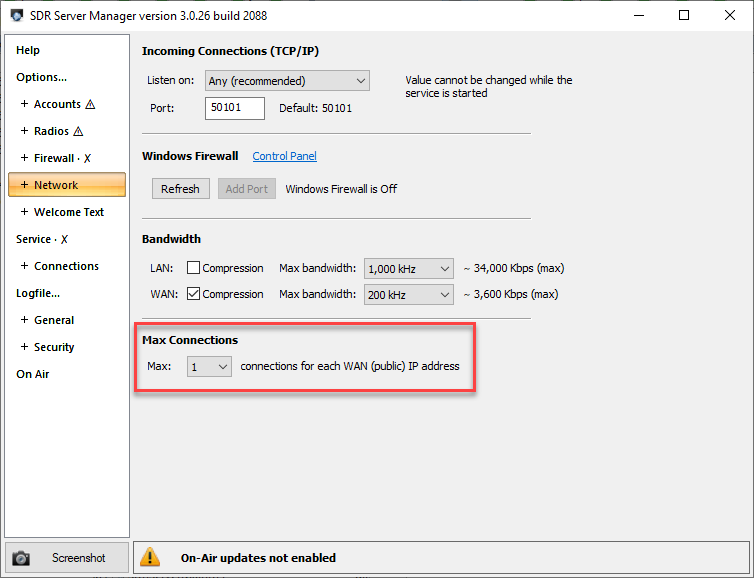Open the Control Panel link
This screenshot has height=578, width=754.
[x=284, y=156]
